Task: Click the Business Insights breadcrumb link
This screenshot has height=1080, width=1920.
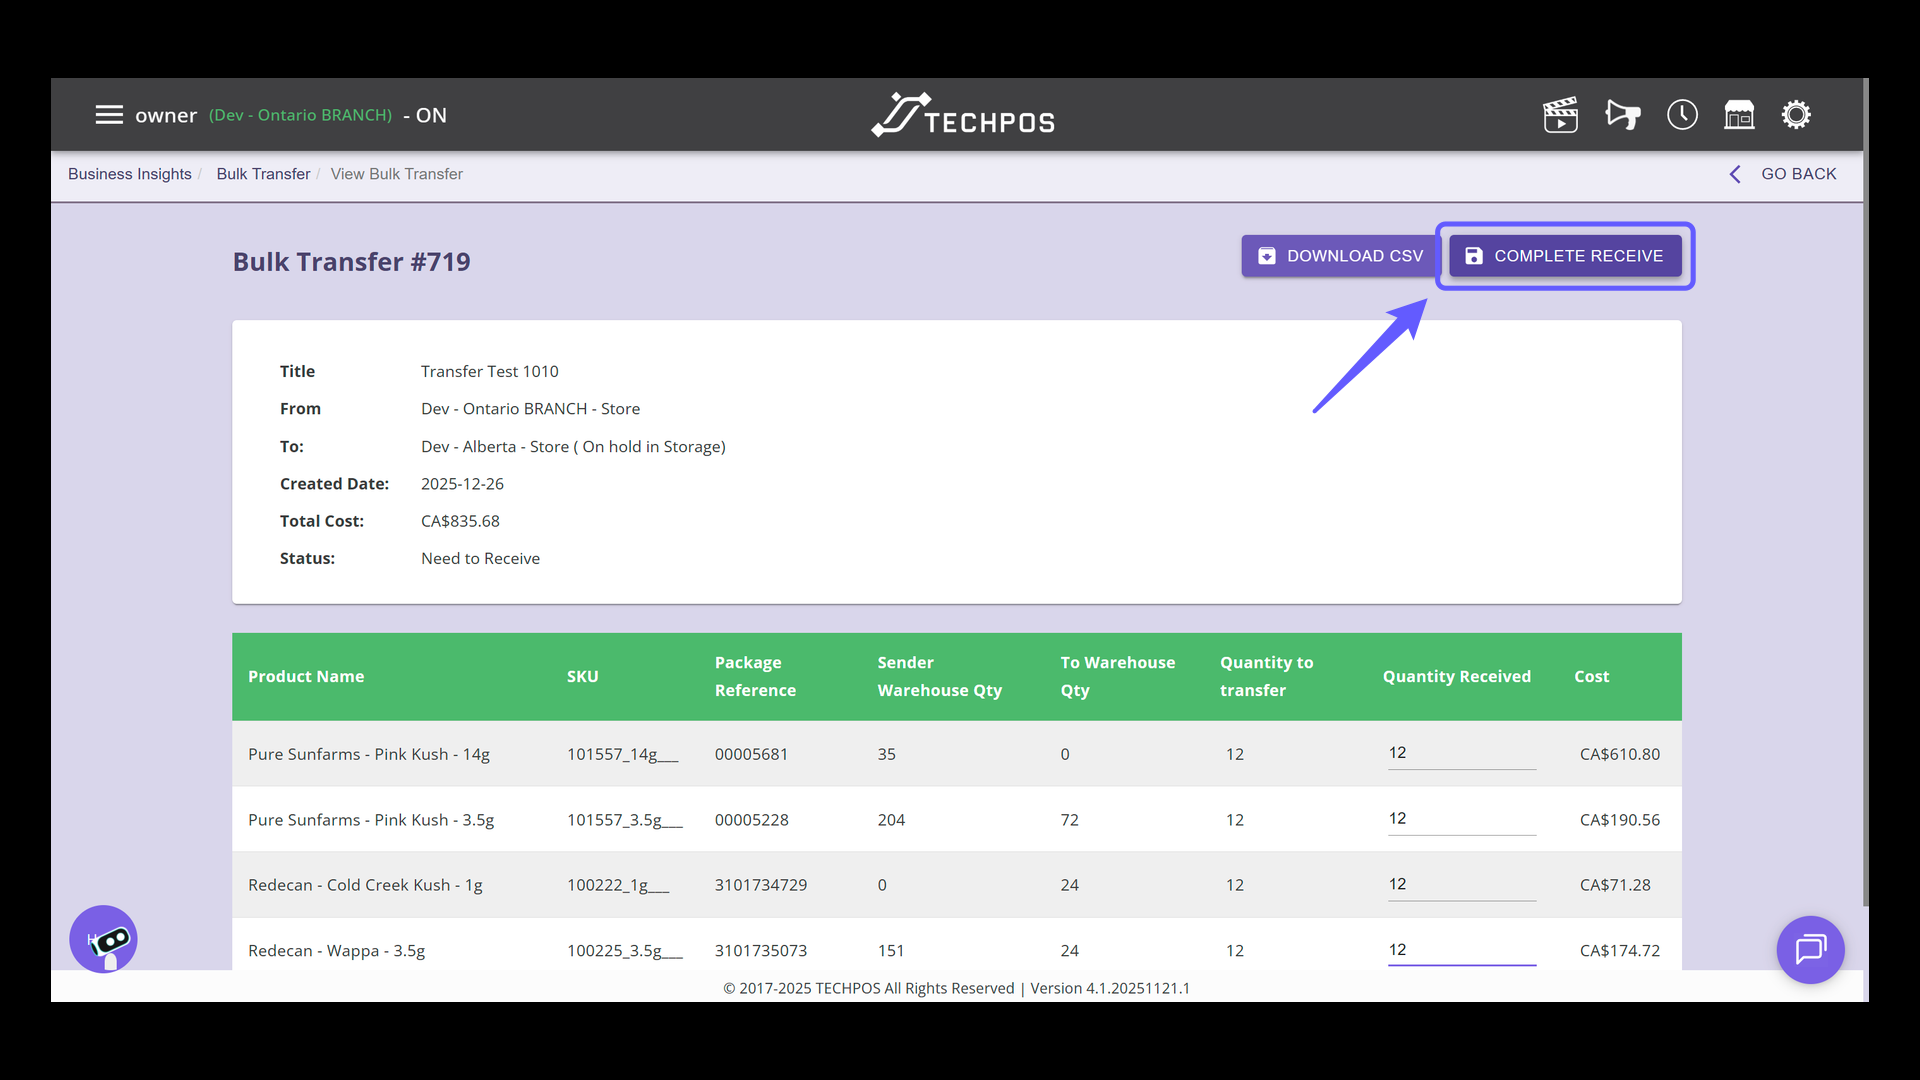Action: coord(129,174)
